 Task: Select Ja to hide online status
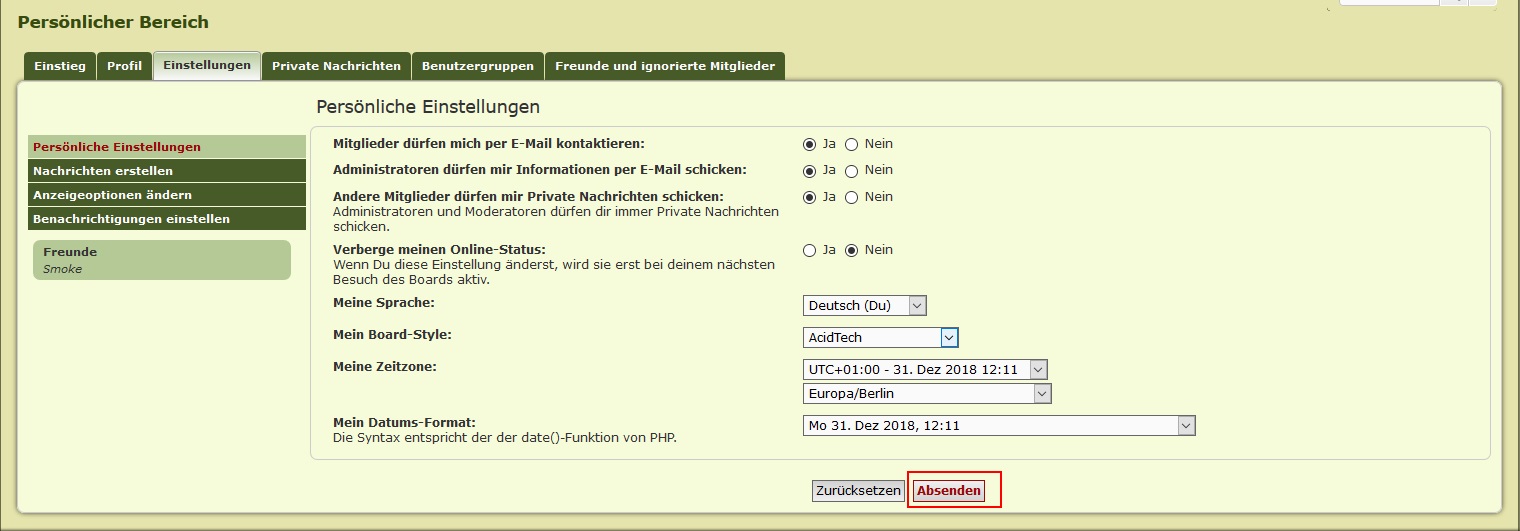click(x=810, y=251)
